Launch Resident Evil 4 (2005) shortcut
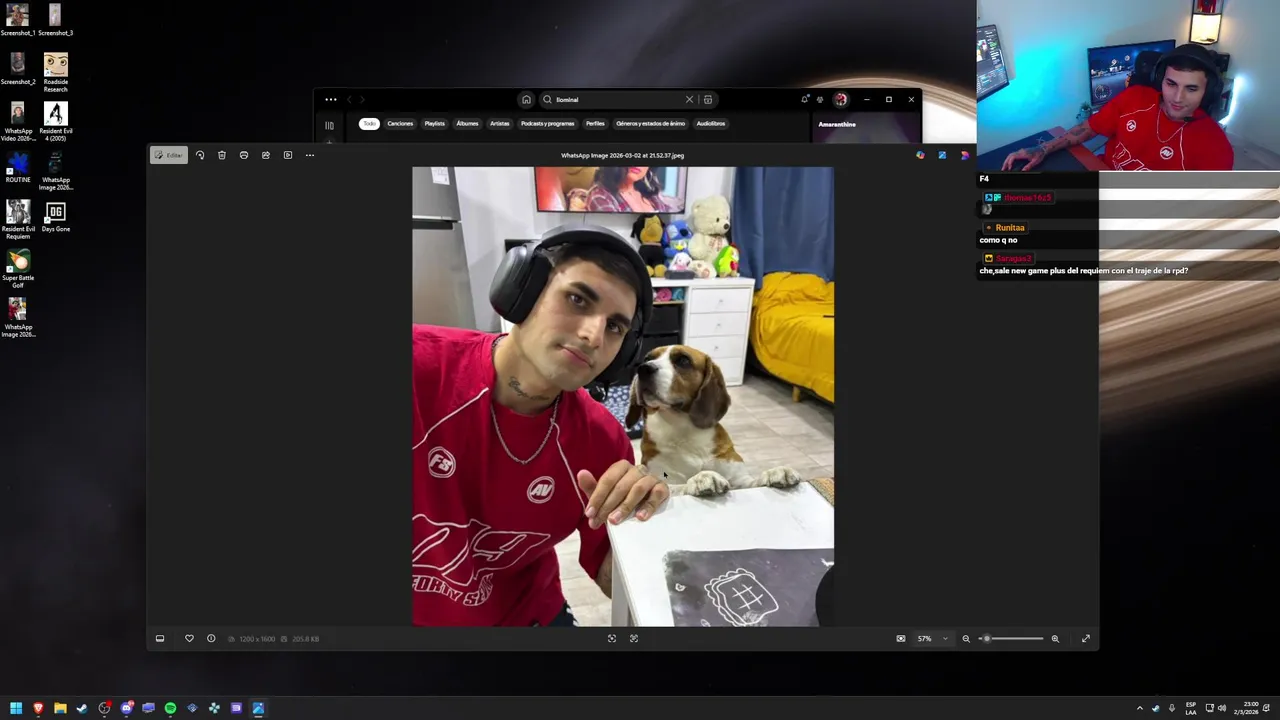The width and height of the screenshot is (1280, 720). tap(55, 121)
